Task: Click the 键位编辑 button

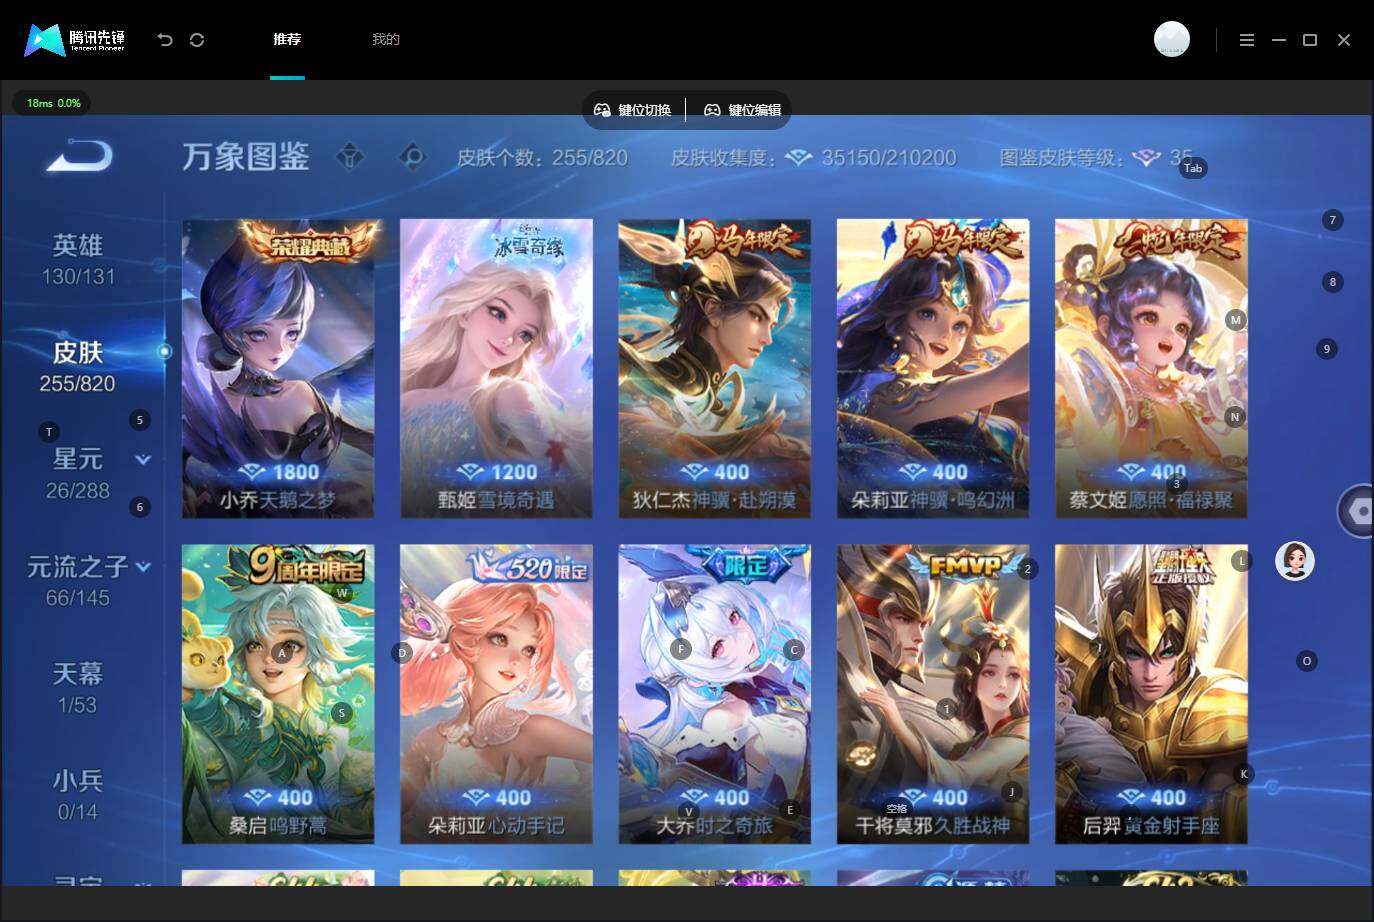Action: tap(743, 110)
